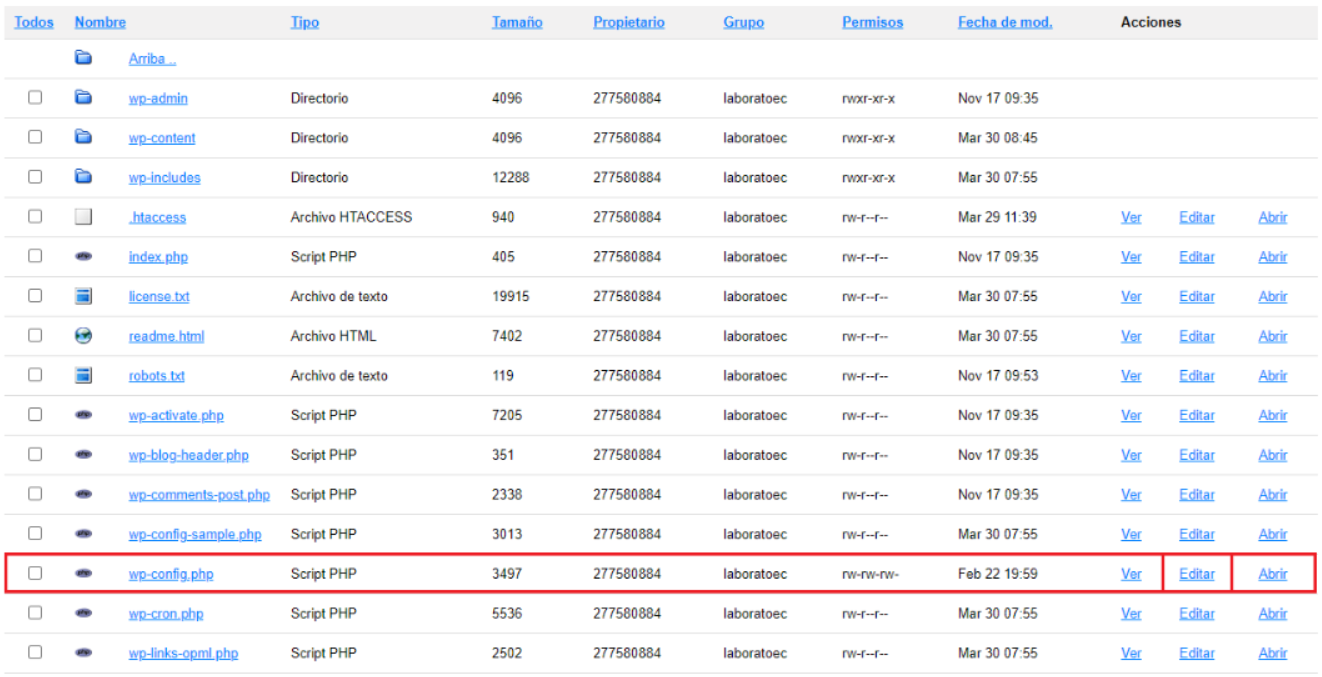Click the wp-cron.php script icon

pos(84,613)
